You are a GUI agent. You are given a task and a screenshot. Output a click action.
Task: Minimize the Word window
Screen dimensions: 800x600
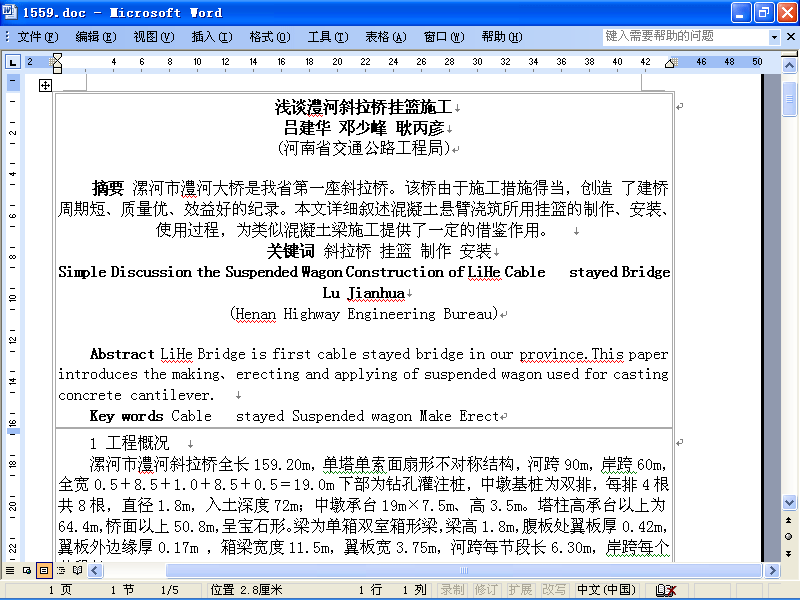click(x=740, y=12)
